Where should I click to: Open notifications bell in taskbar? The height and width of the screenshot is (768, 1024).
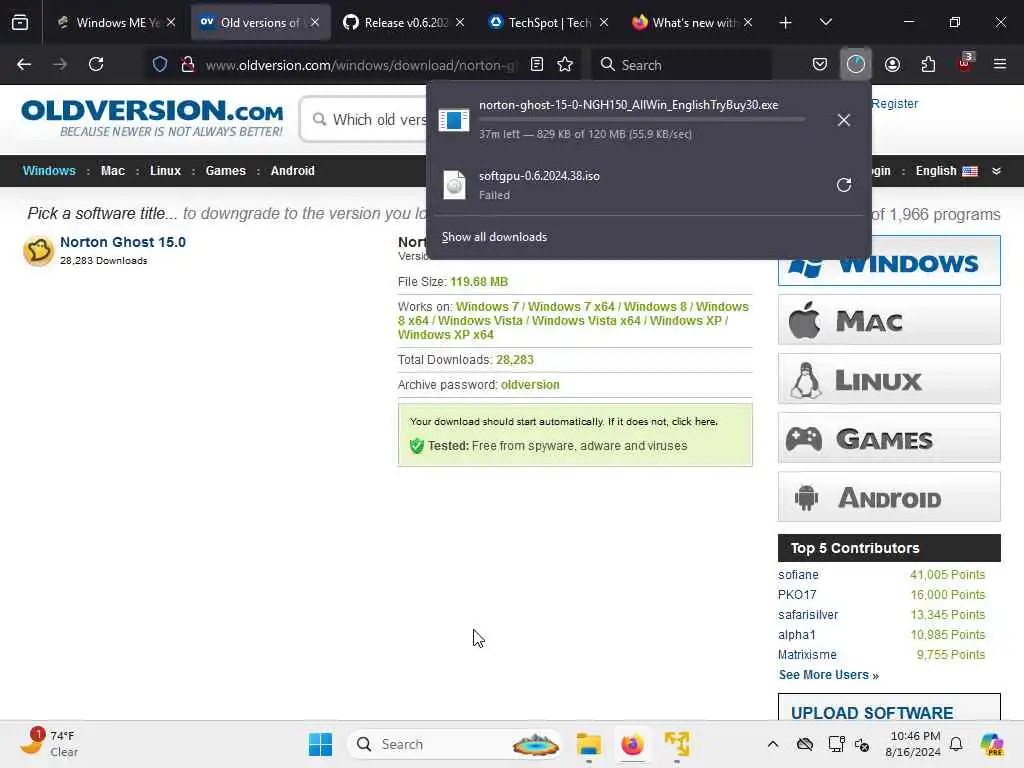point(956,744)
